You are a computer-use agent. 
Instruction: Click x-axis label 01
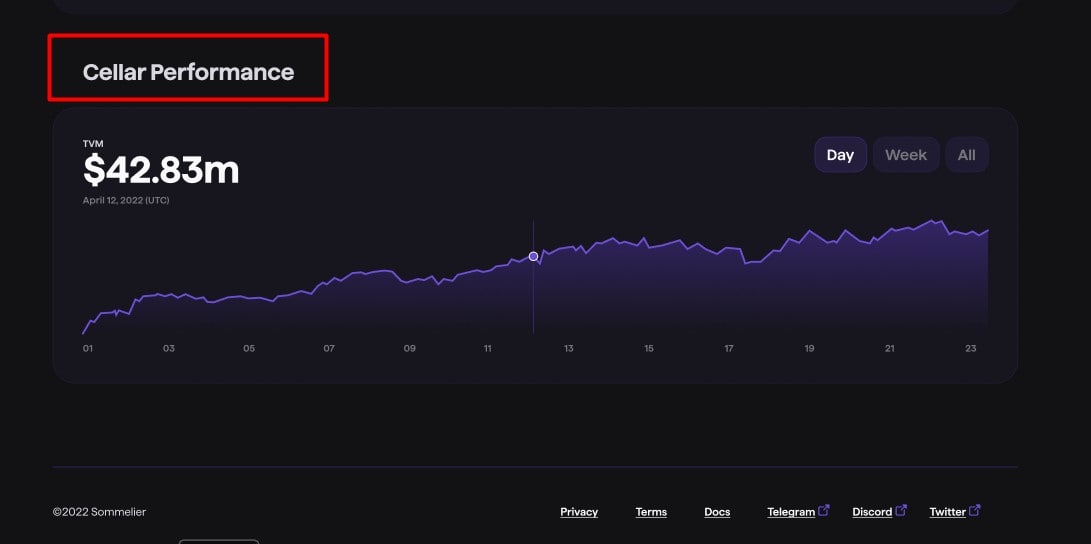coord(88,349)
